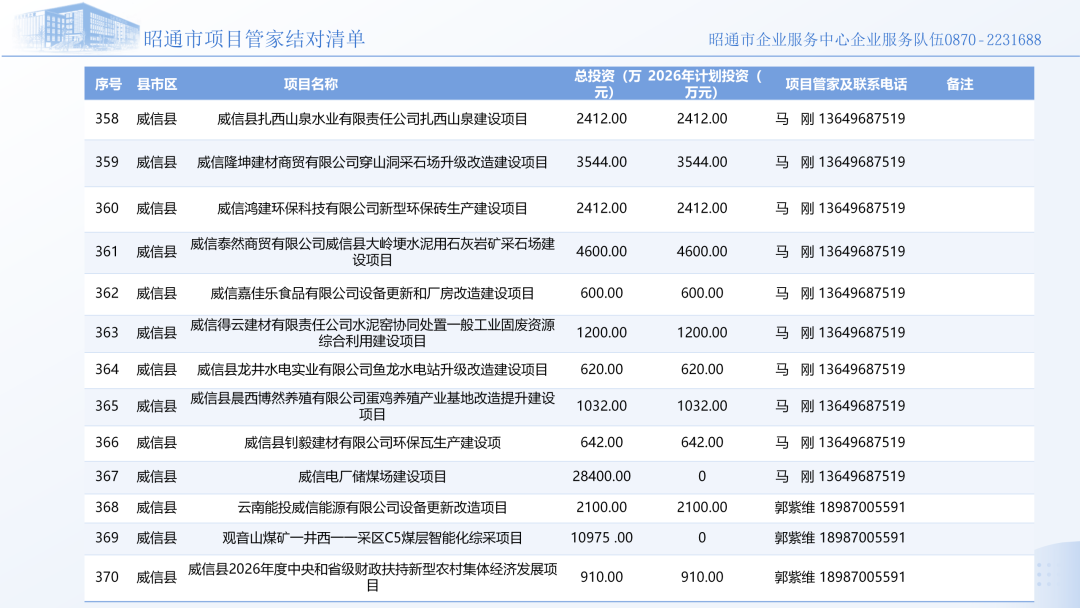The image size is (1080, 608).
Task: Click planned investment 0 in row 367
Action: point(702,476)
